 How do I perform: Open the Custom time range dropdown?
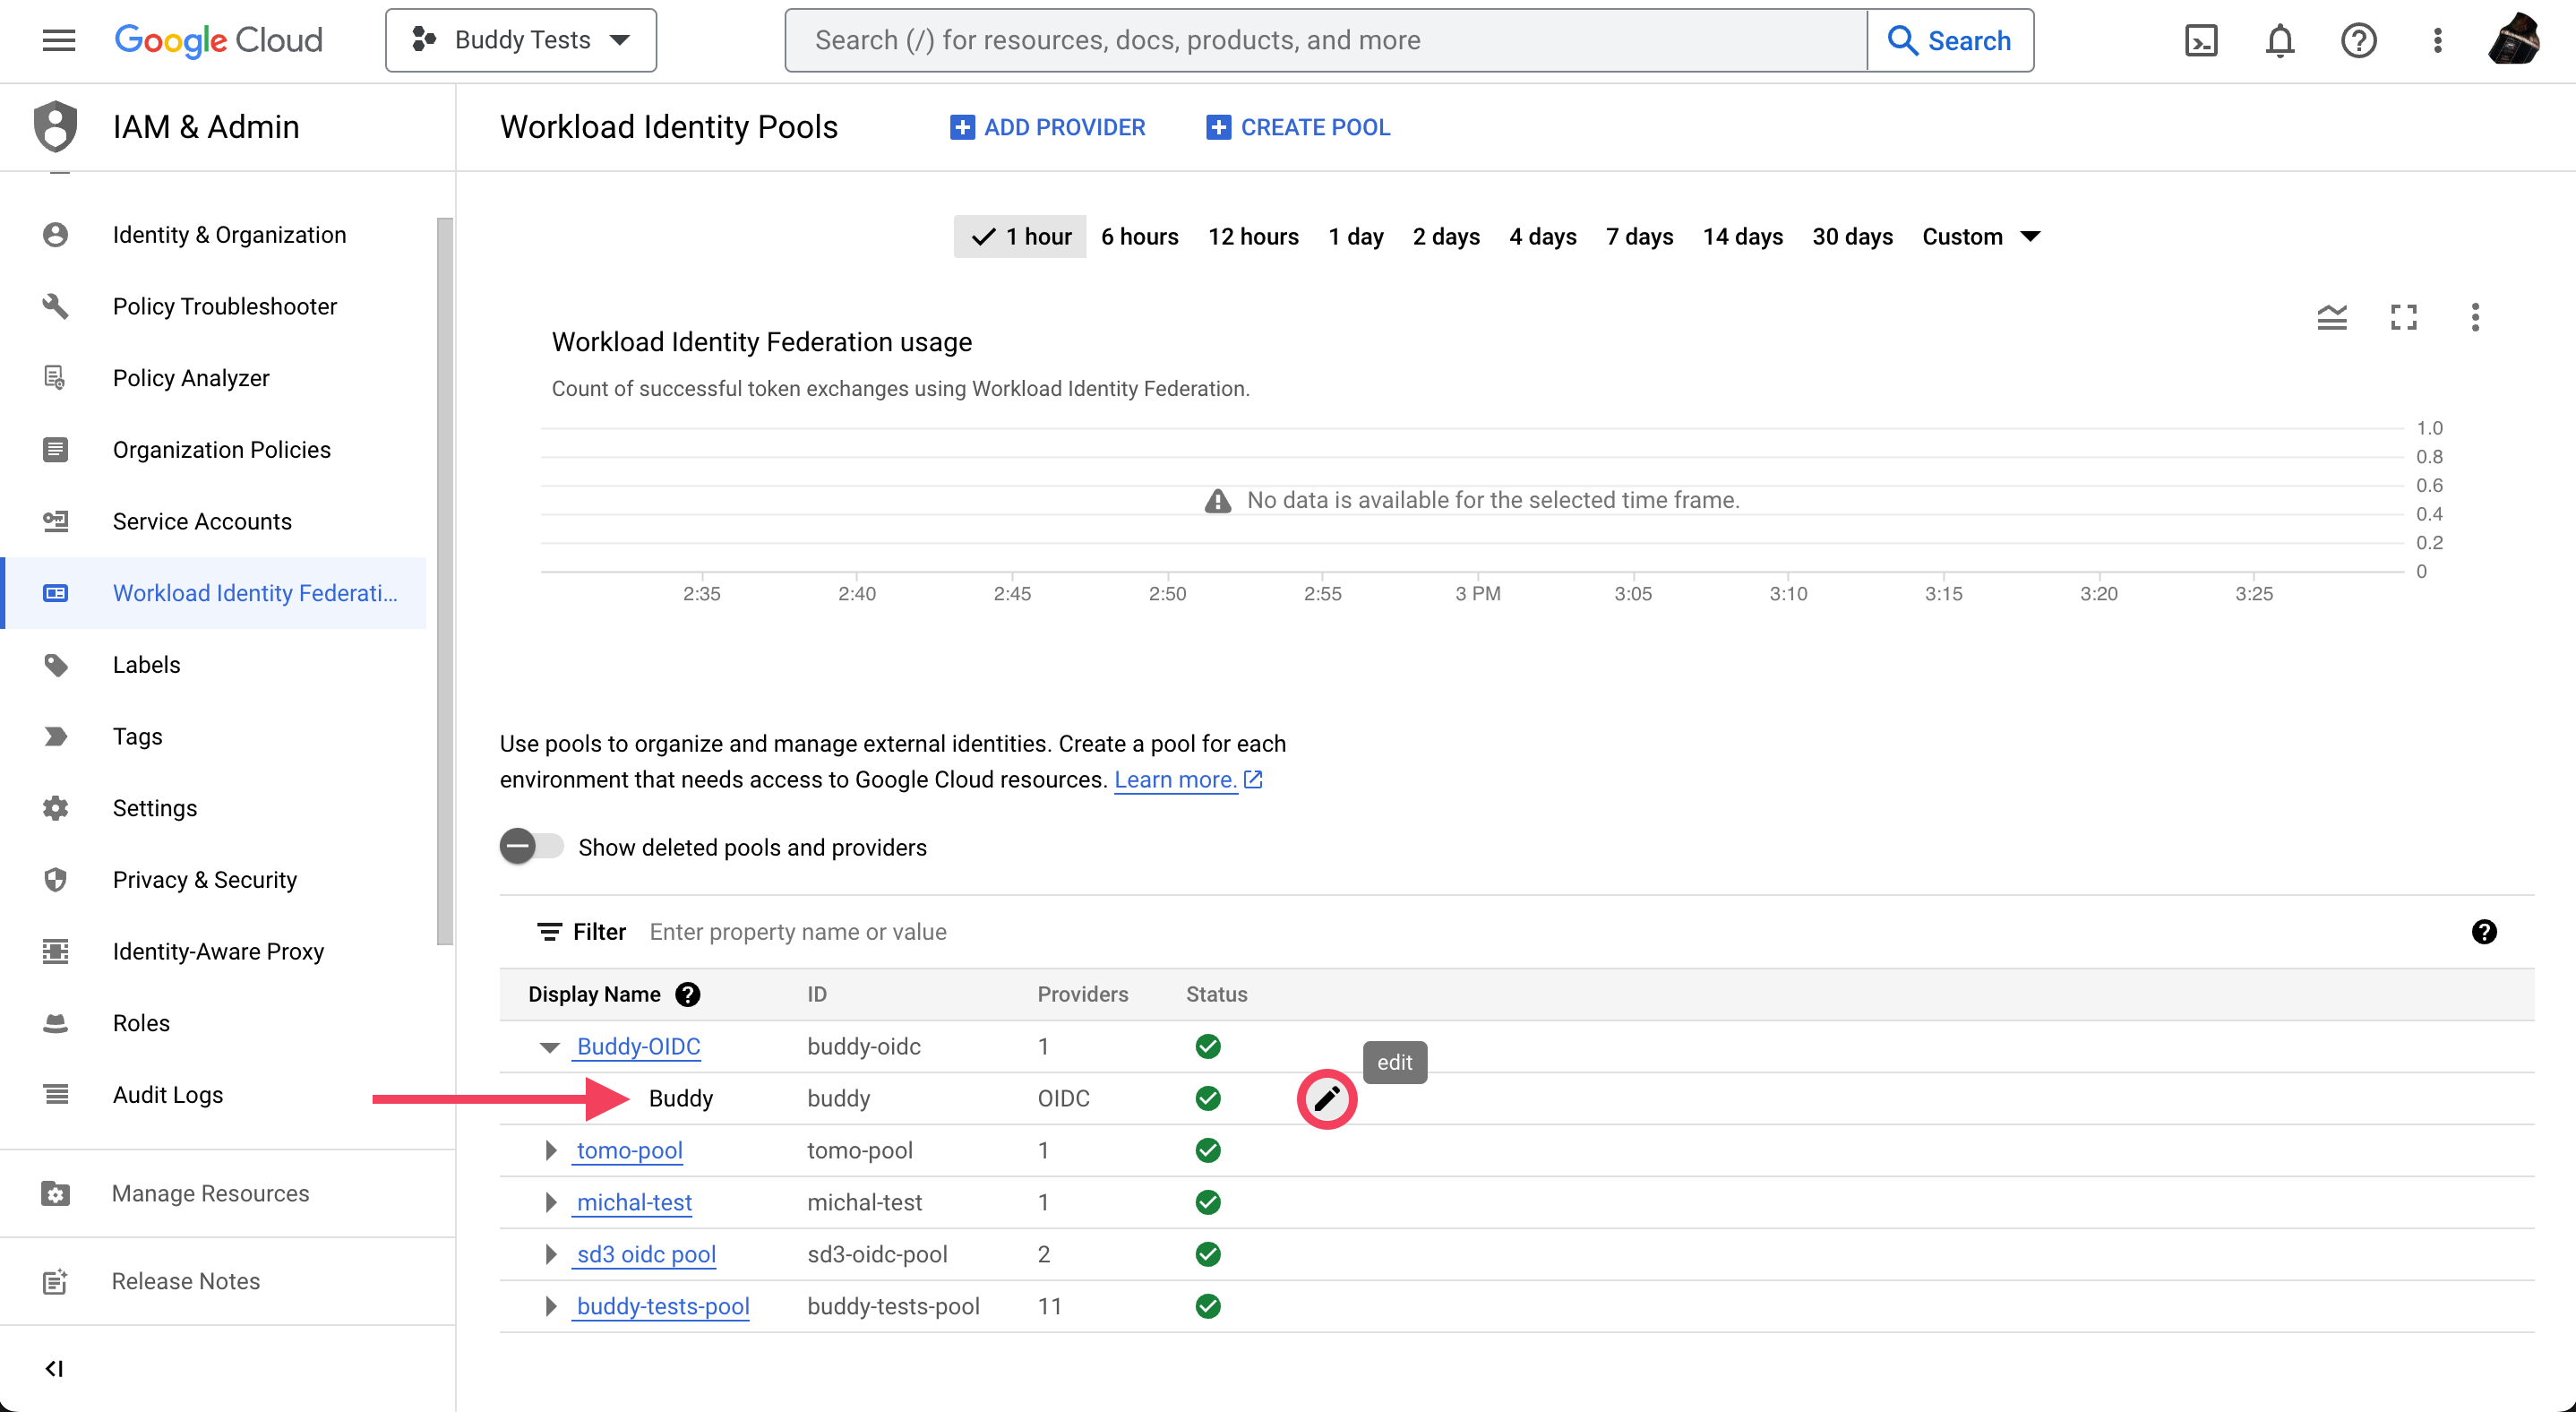coord(1980,236)
